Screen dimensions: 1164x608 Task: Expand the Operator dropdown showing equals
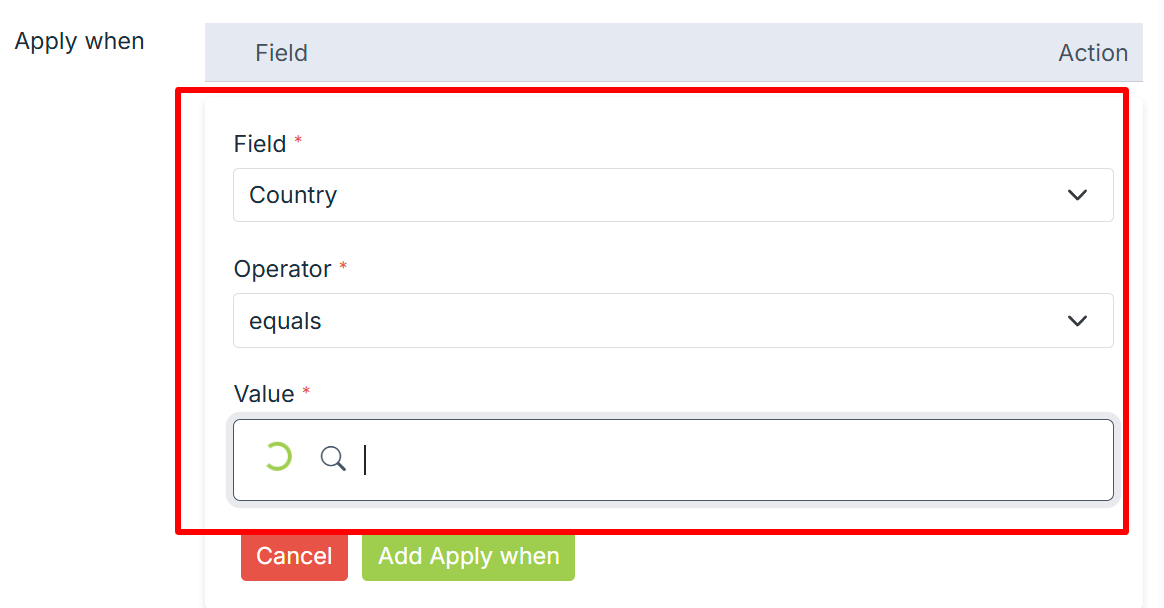[672, 321]
